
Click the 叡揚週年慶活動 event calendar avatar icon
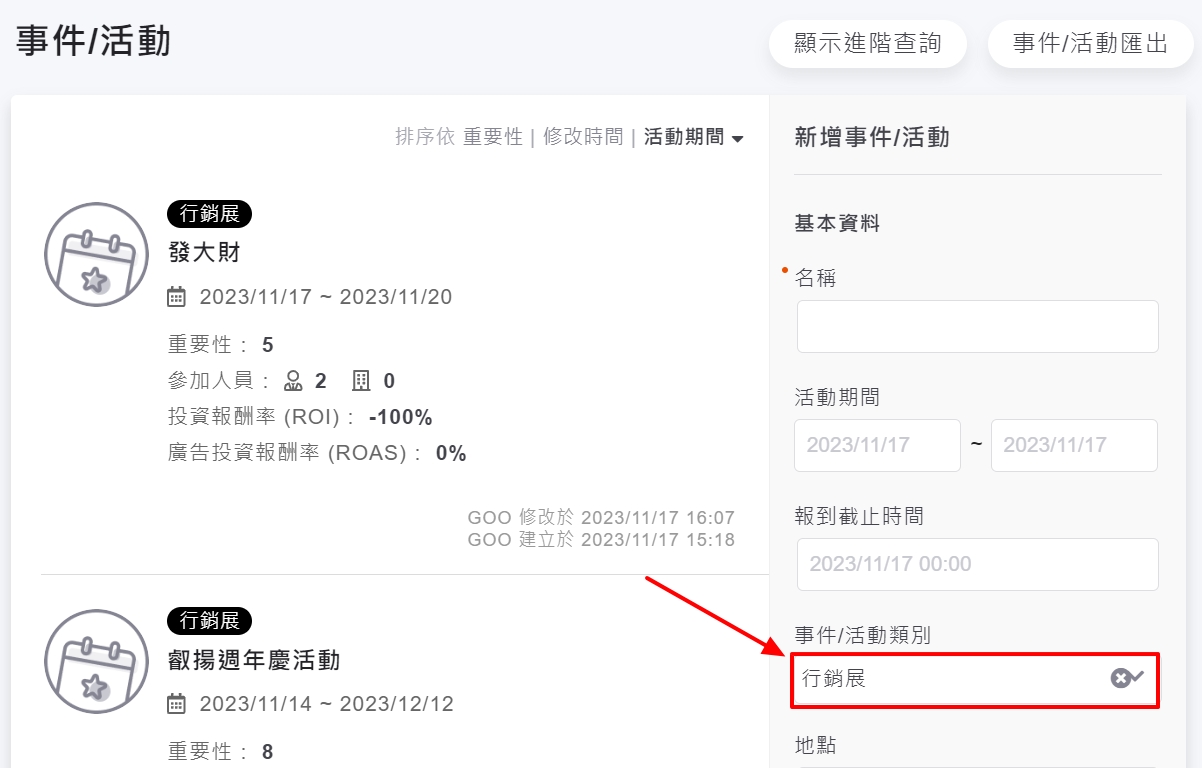pyautogui.click(x=96, y=661)
